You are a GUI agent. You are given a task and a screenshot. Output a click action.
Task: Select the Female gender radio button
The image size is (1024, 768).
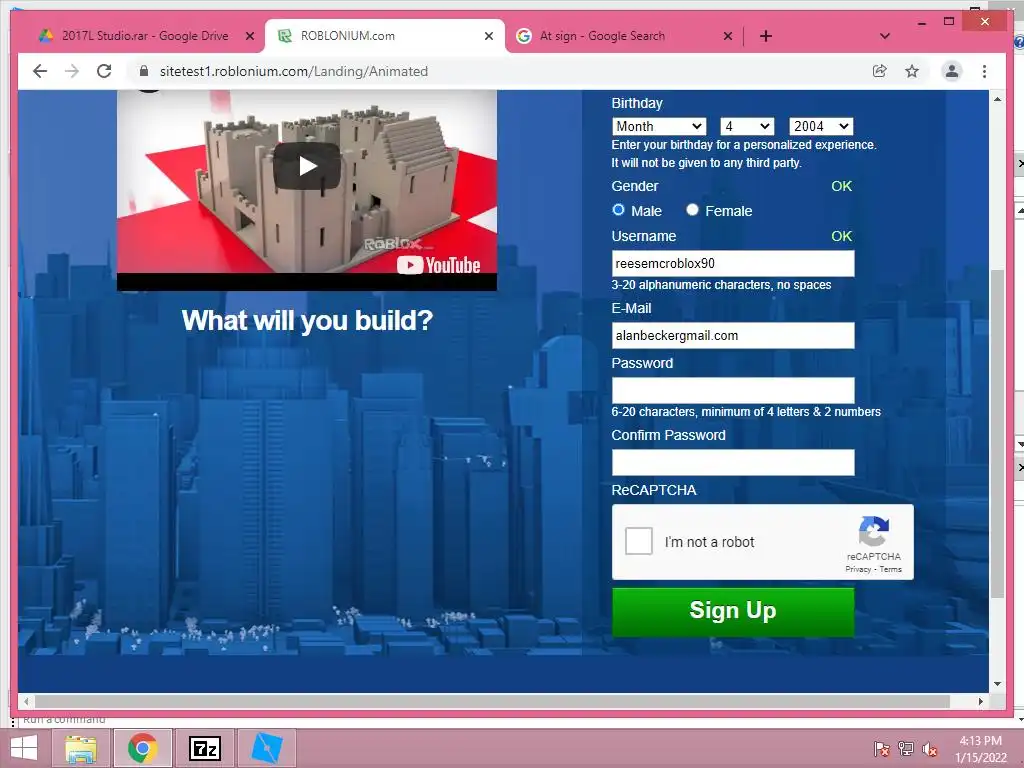tap(692, 210)
